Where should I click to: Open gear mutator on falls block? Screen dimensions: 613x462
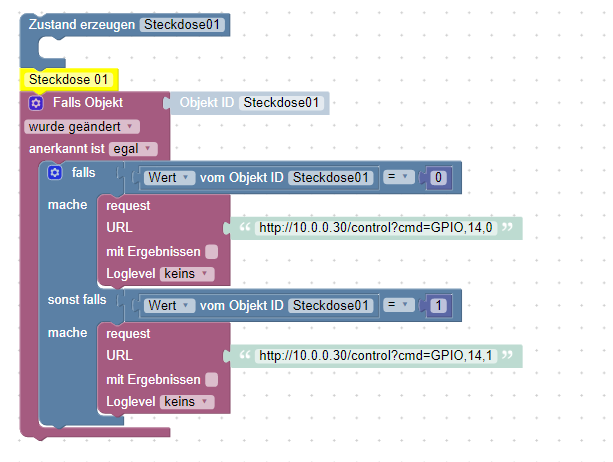click(x=55, y=172)
